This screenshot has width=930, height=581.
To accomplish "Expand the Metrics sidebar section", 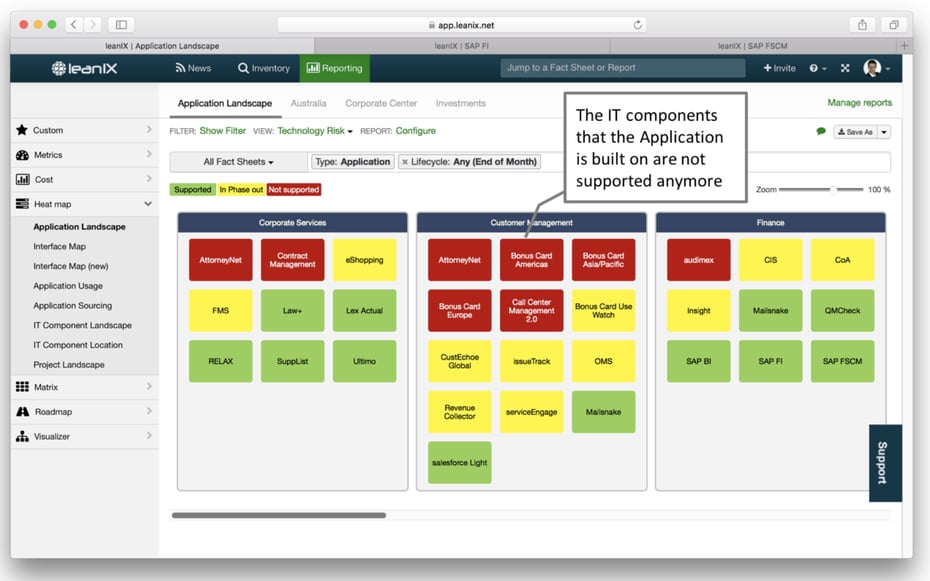I will coord(84,155).
